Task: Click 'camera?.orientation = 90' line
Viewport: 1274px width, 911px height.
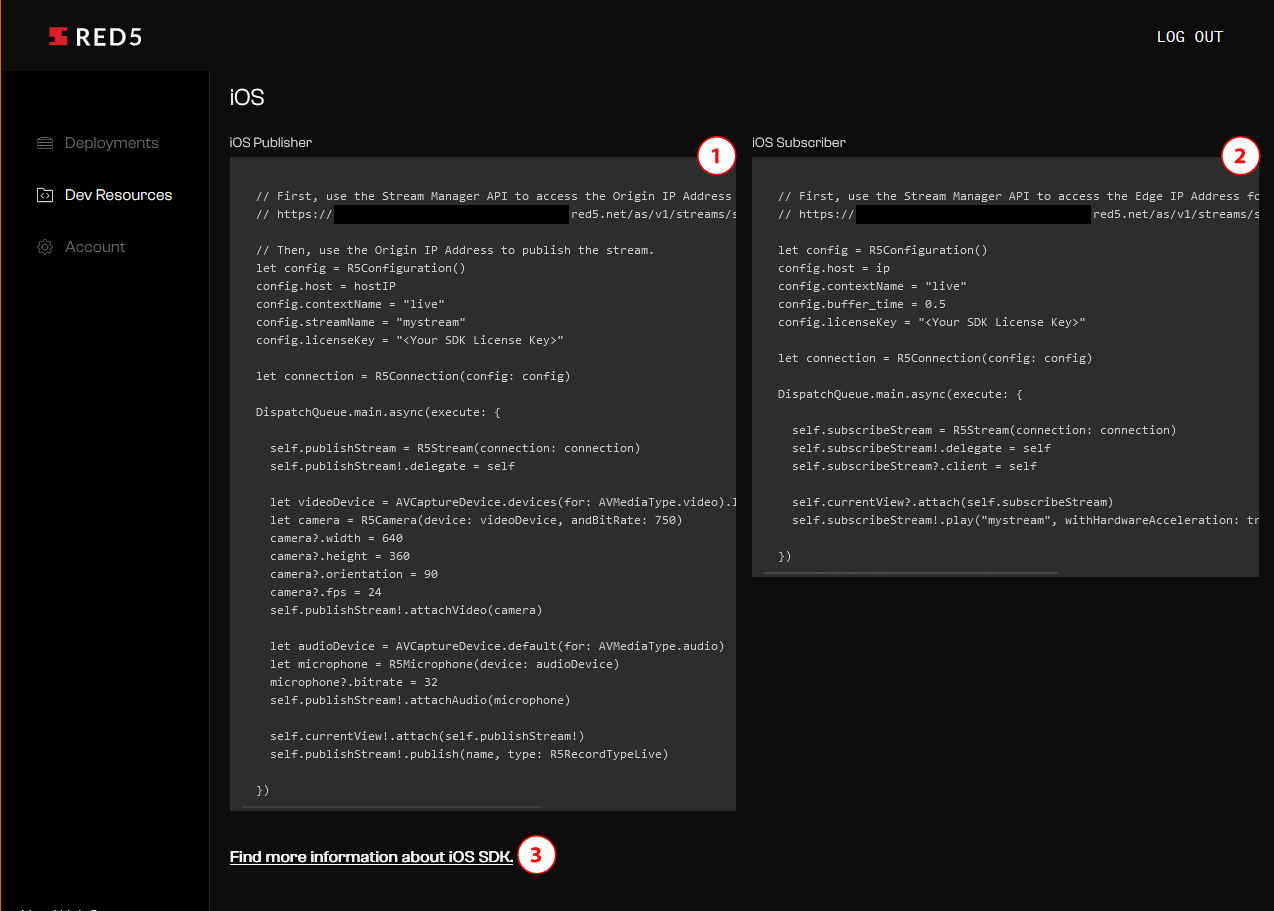Action: (354, 574)
